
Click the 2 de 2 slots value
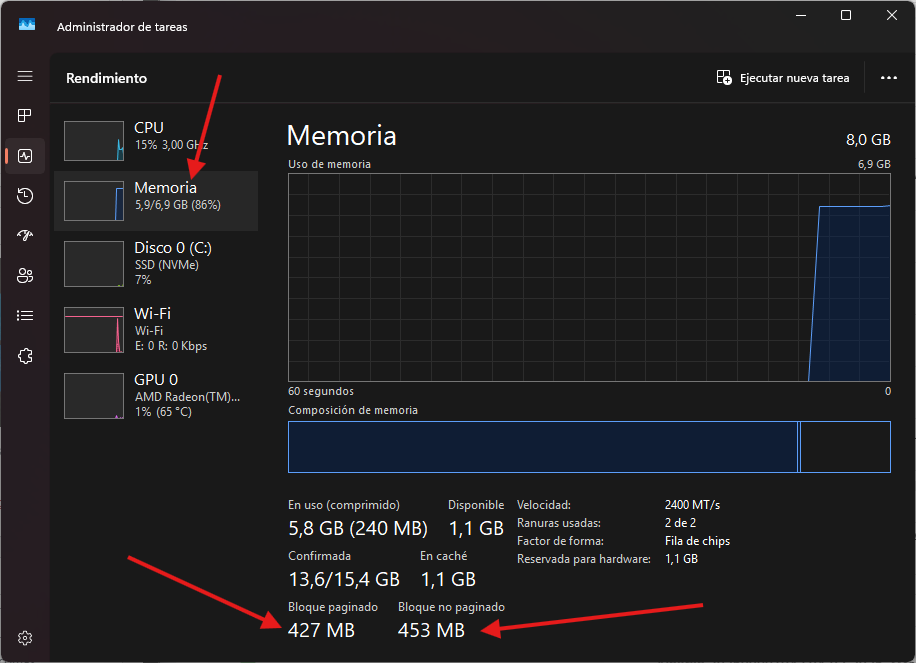pos(680,523)
